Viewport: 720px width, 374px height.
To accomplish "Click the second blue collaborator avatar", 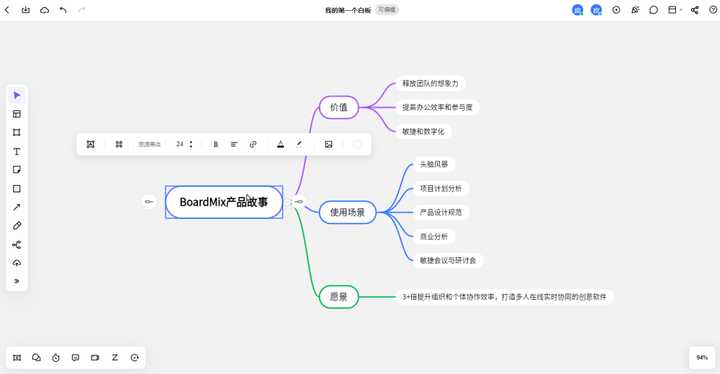I will click(x=596, y=10).
